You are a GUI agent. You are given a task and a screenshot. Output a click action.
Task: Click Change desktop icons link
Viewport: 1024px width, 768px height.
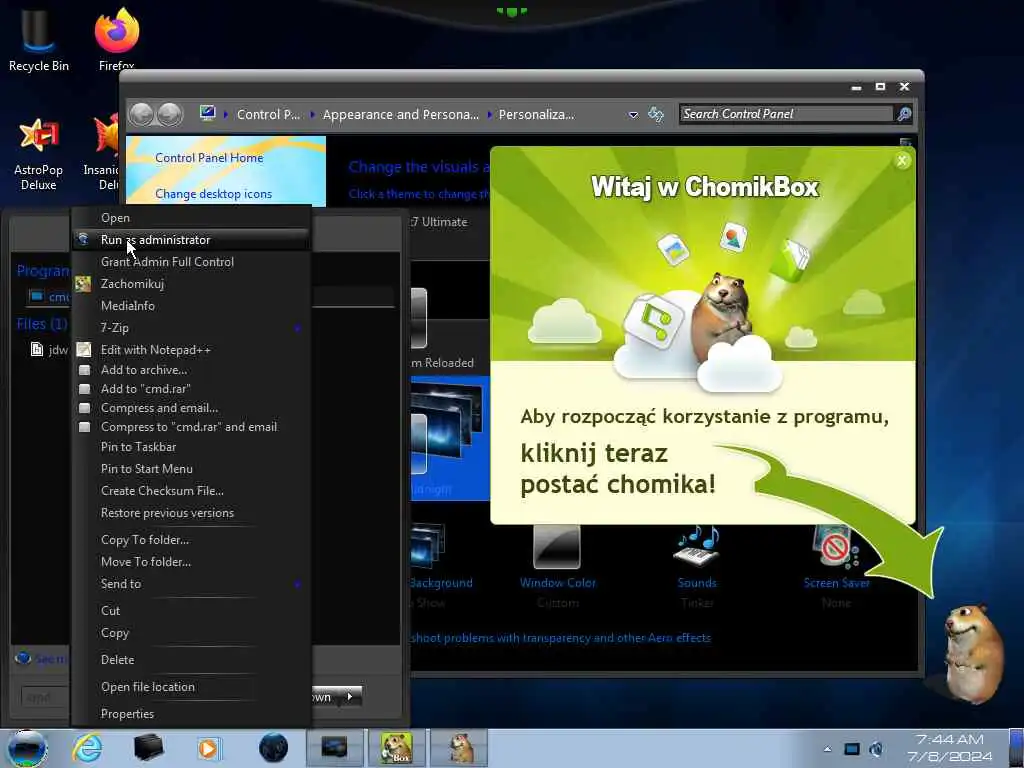click(214, 194)
